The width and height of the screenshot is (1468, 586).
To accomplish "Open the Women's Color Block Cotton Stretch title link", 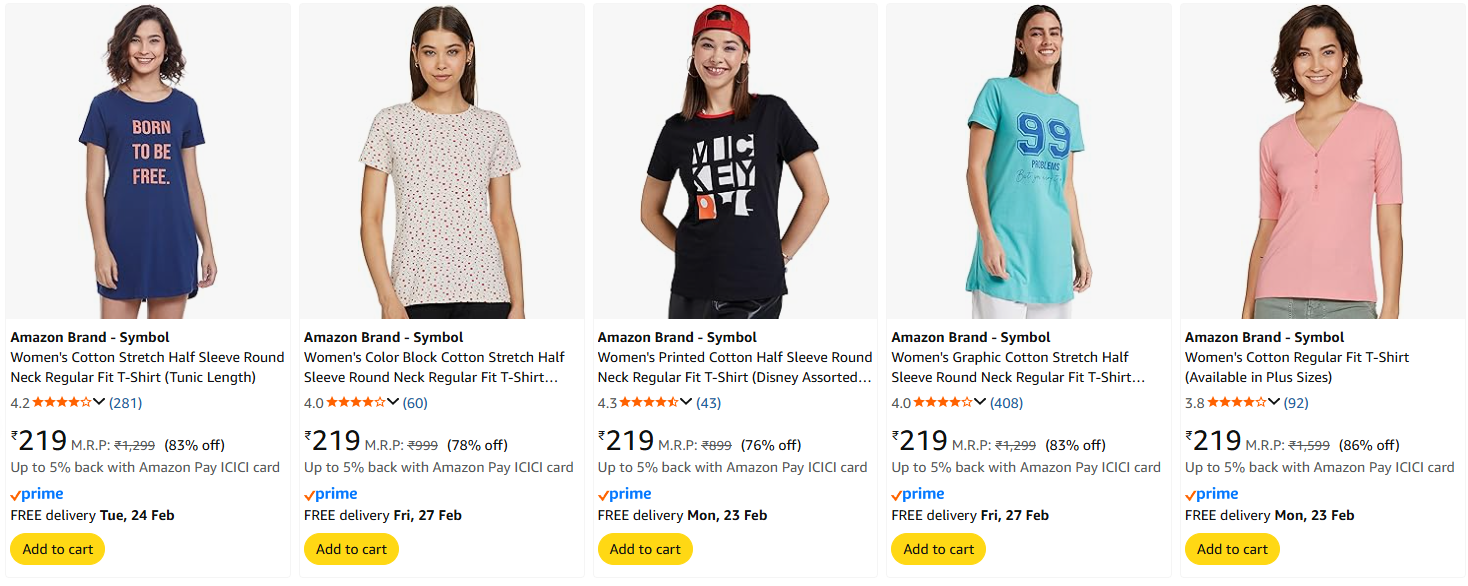I will pyautogui.click(x=434, y=367).
